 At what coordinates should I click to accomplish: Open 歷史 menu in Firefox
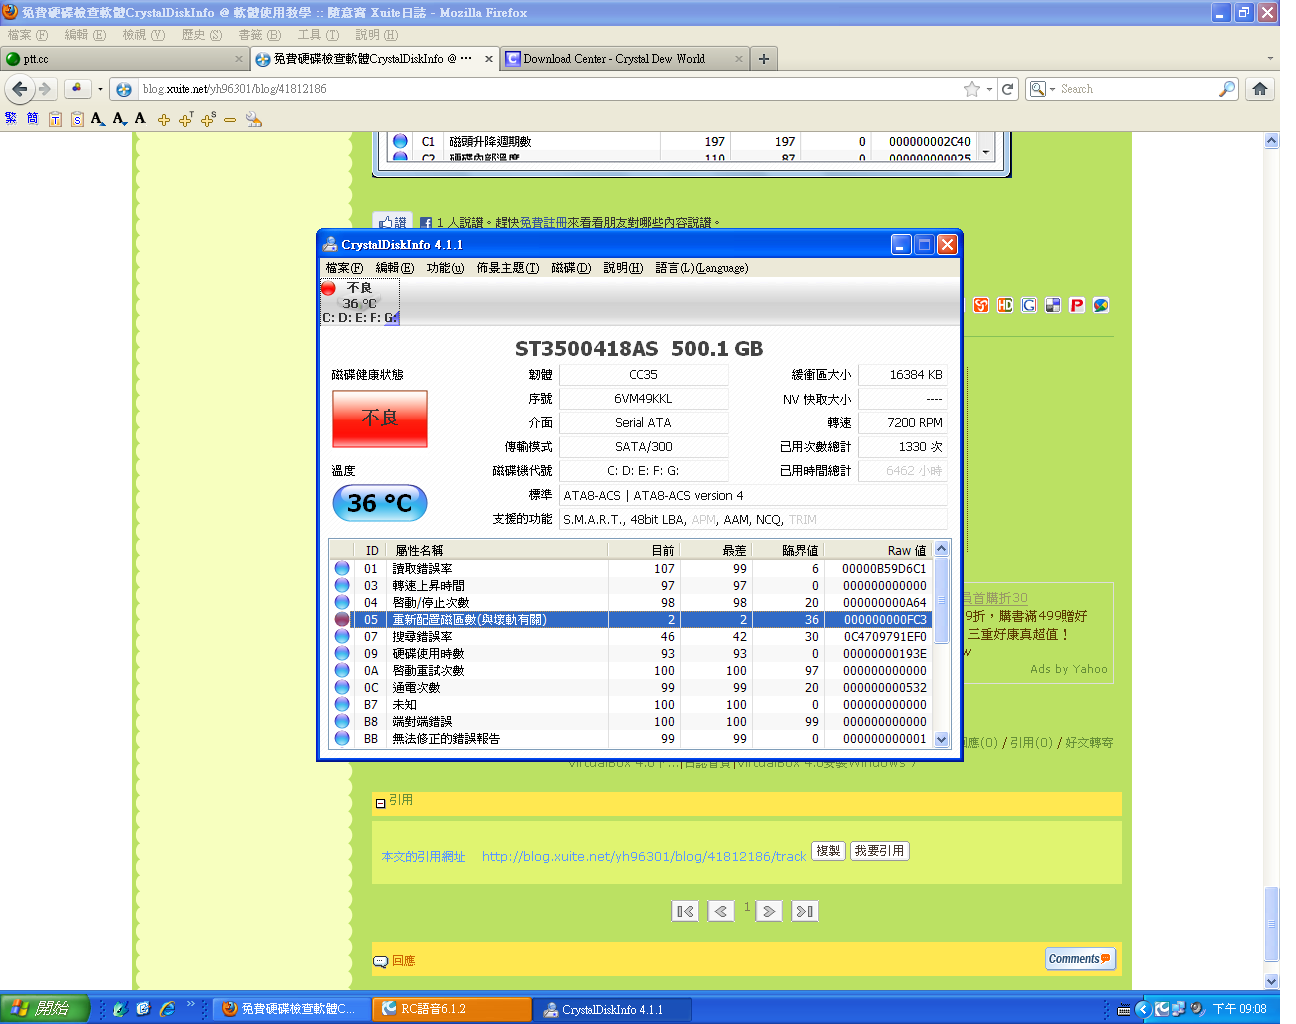[202, 35]
